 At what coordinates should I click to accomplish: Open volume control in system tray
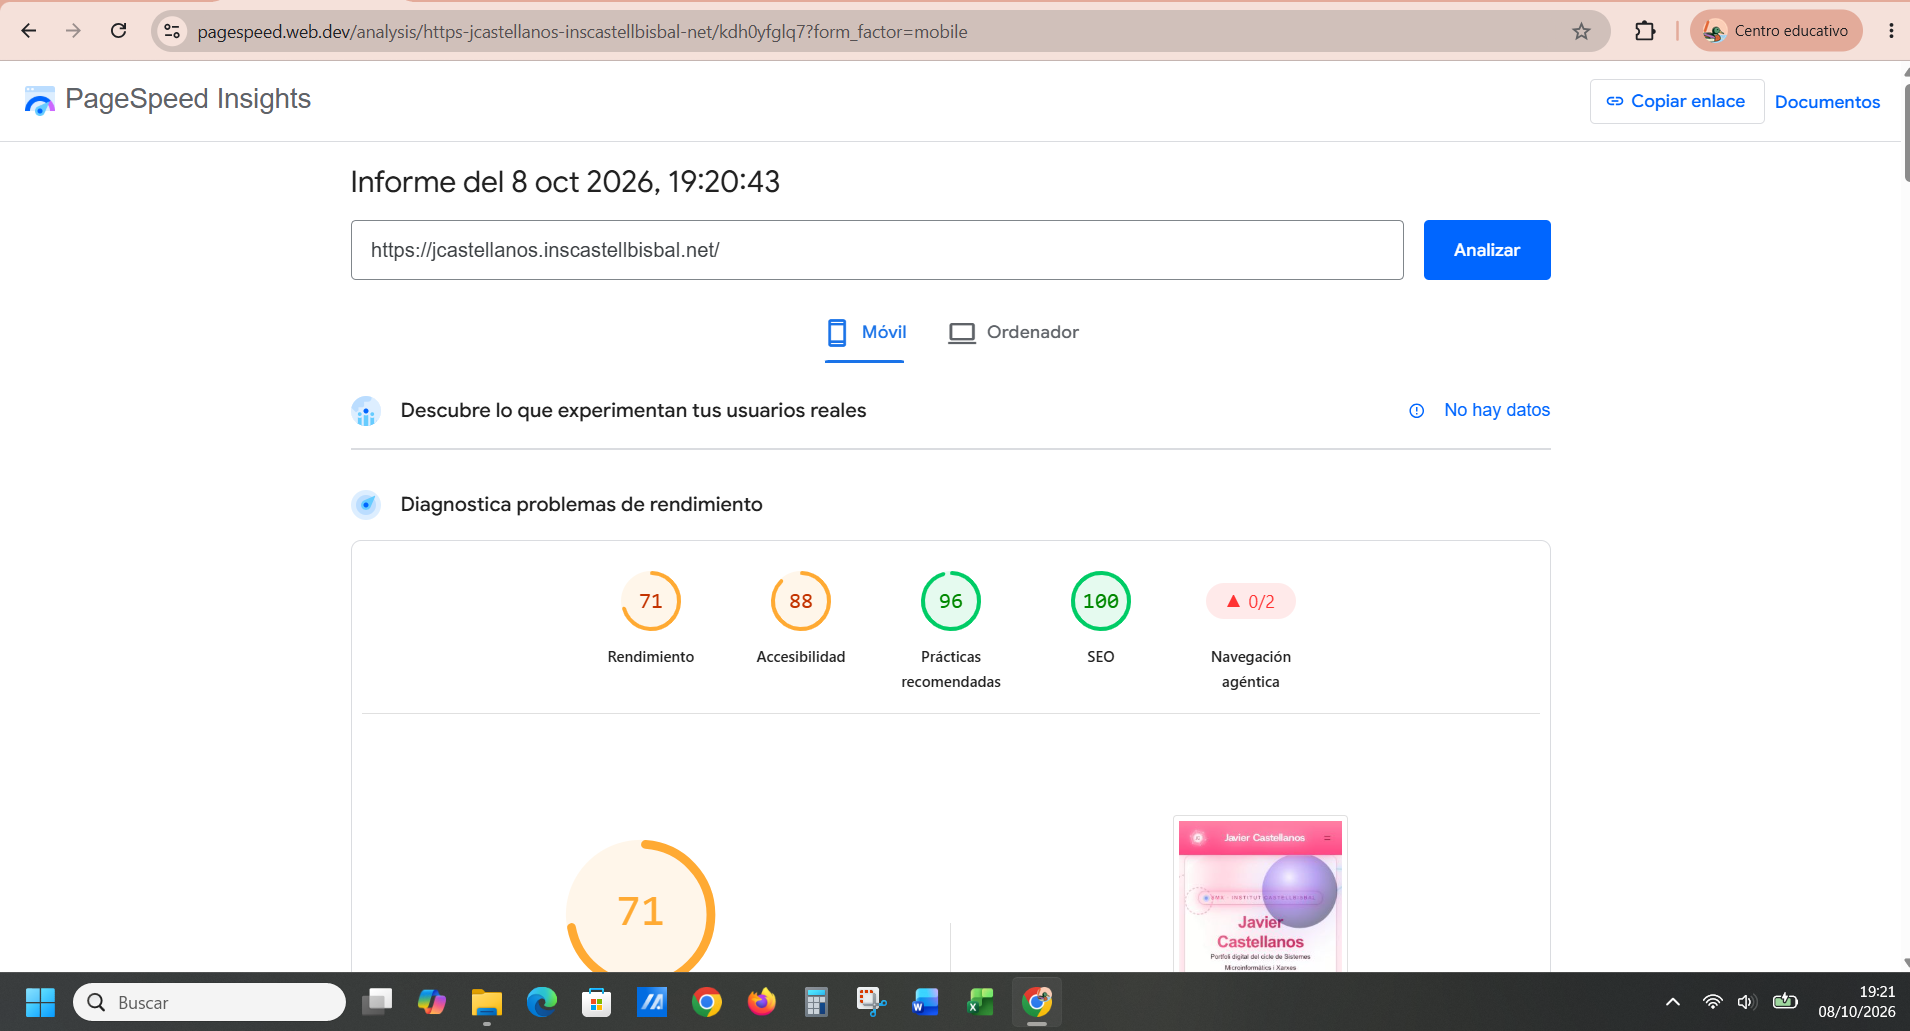tap(1747, 1002)
